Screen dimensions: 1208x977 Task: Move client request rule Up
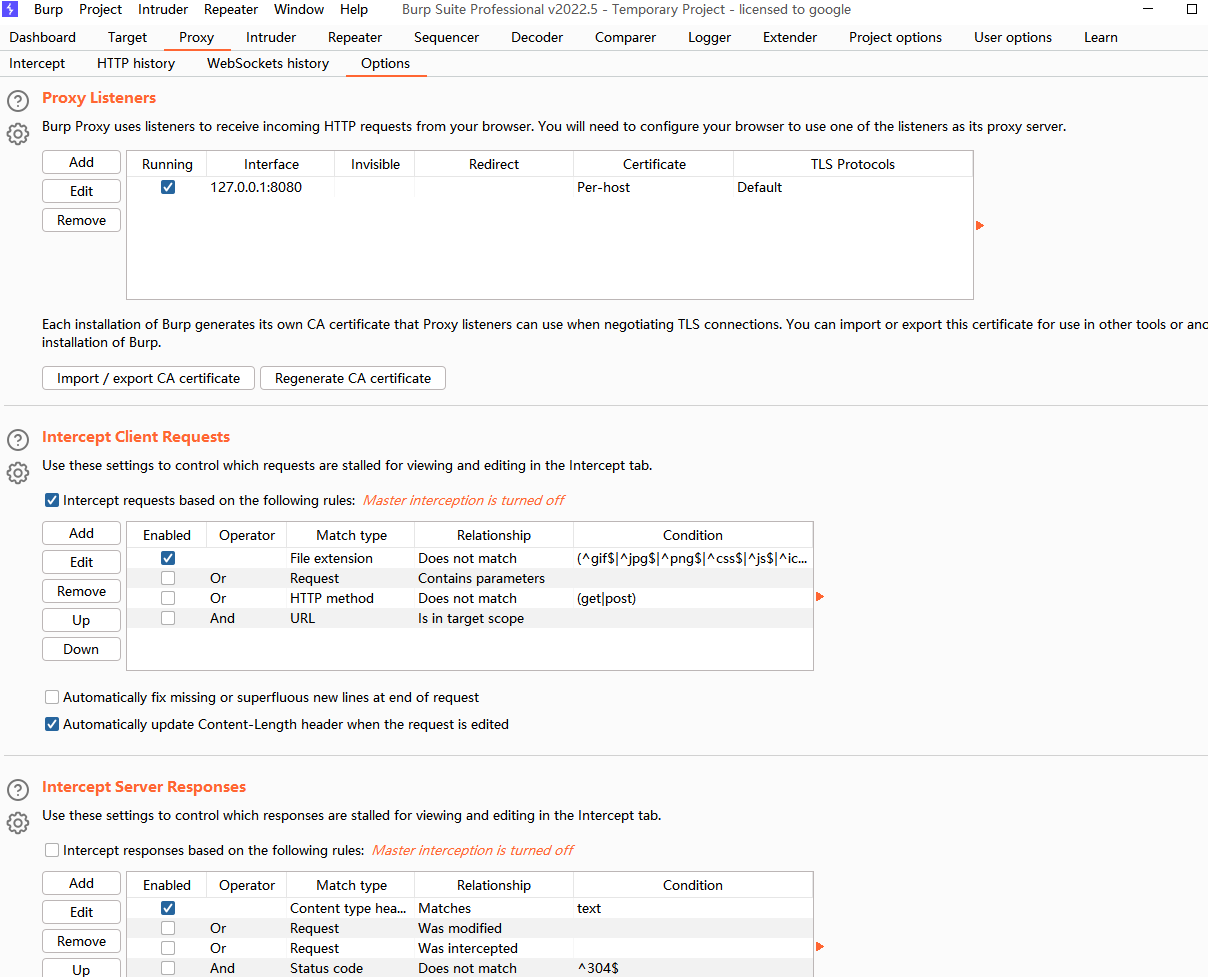coord(81,620)
